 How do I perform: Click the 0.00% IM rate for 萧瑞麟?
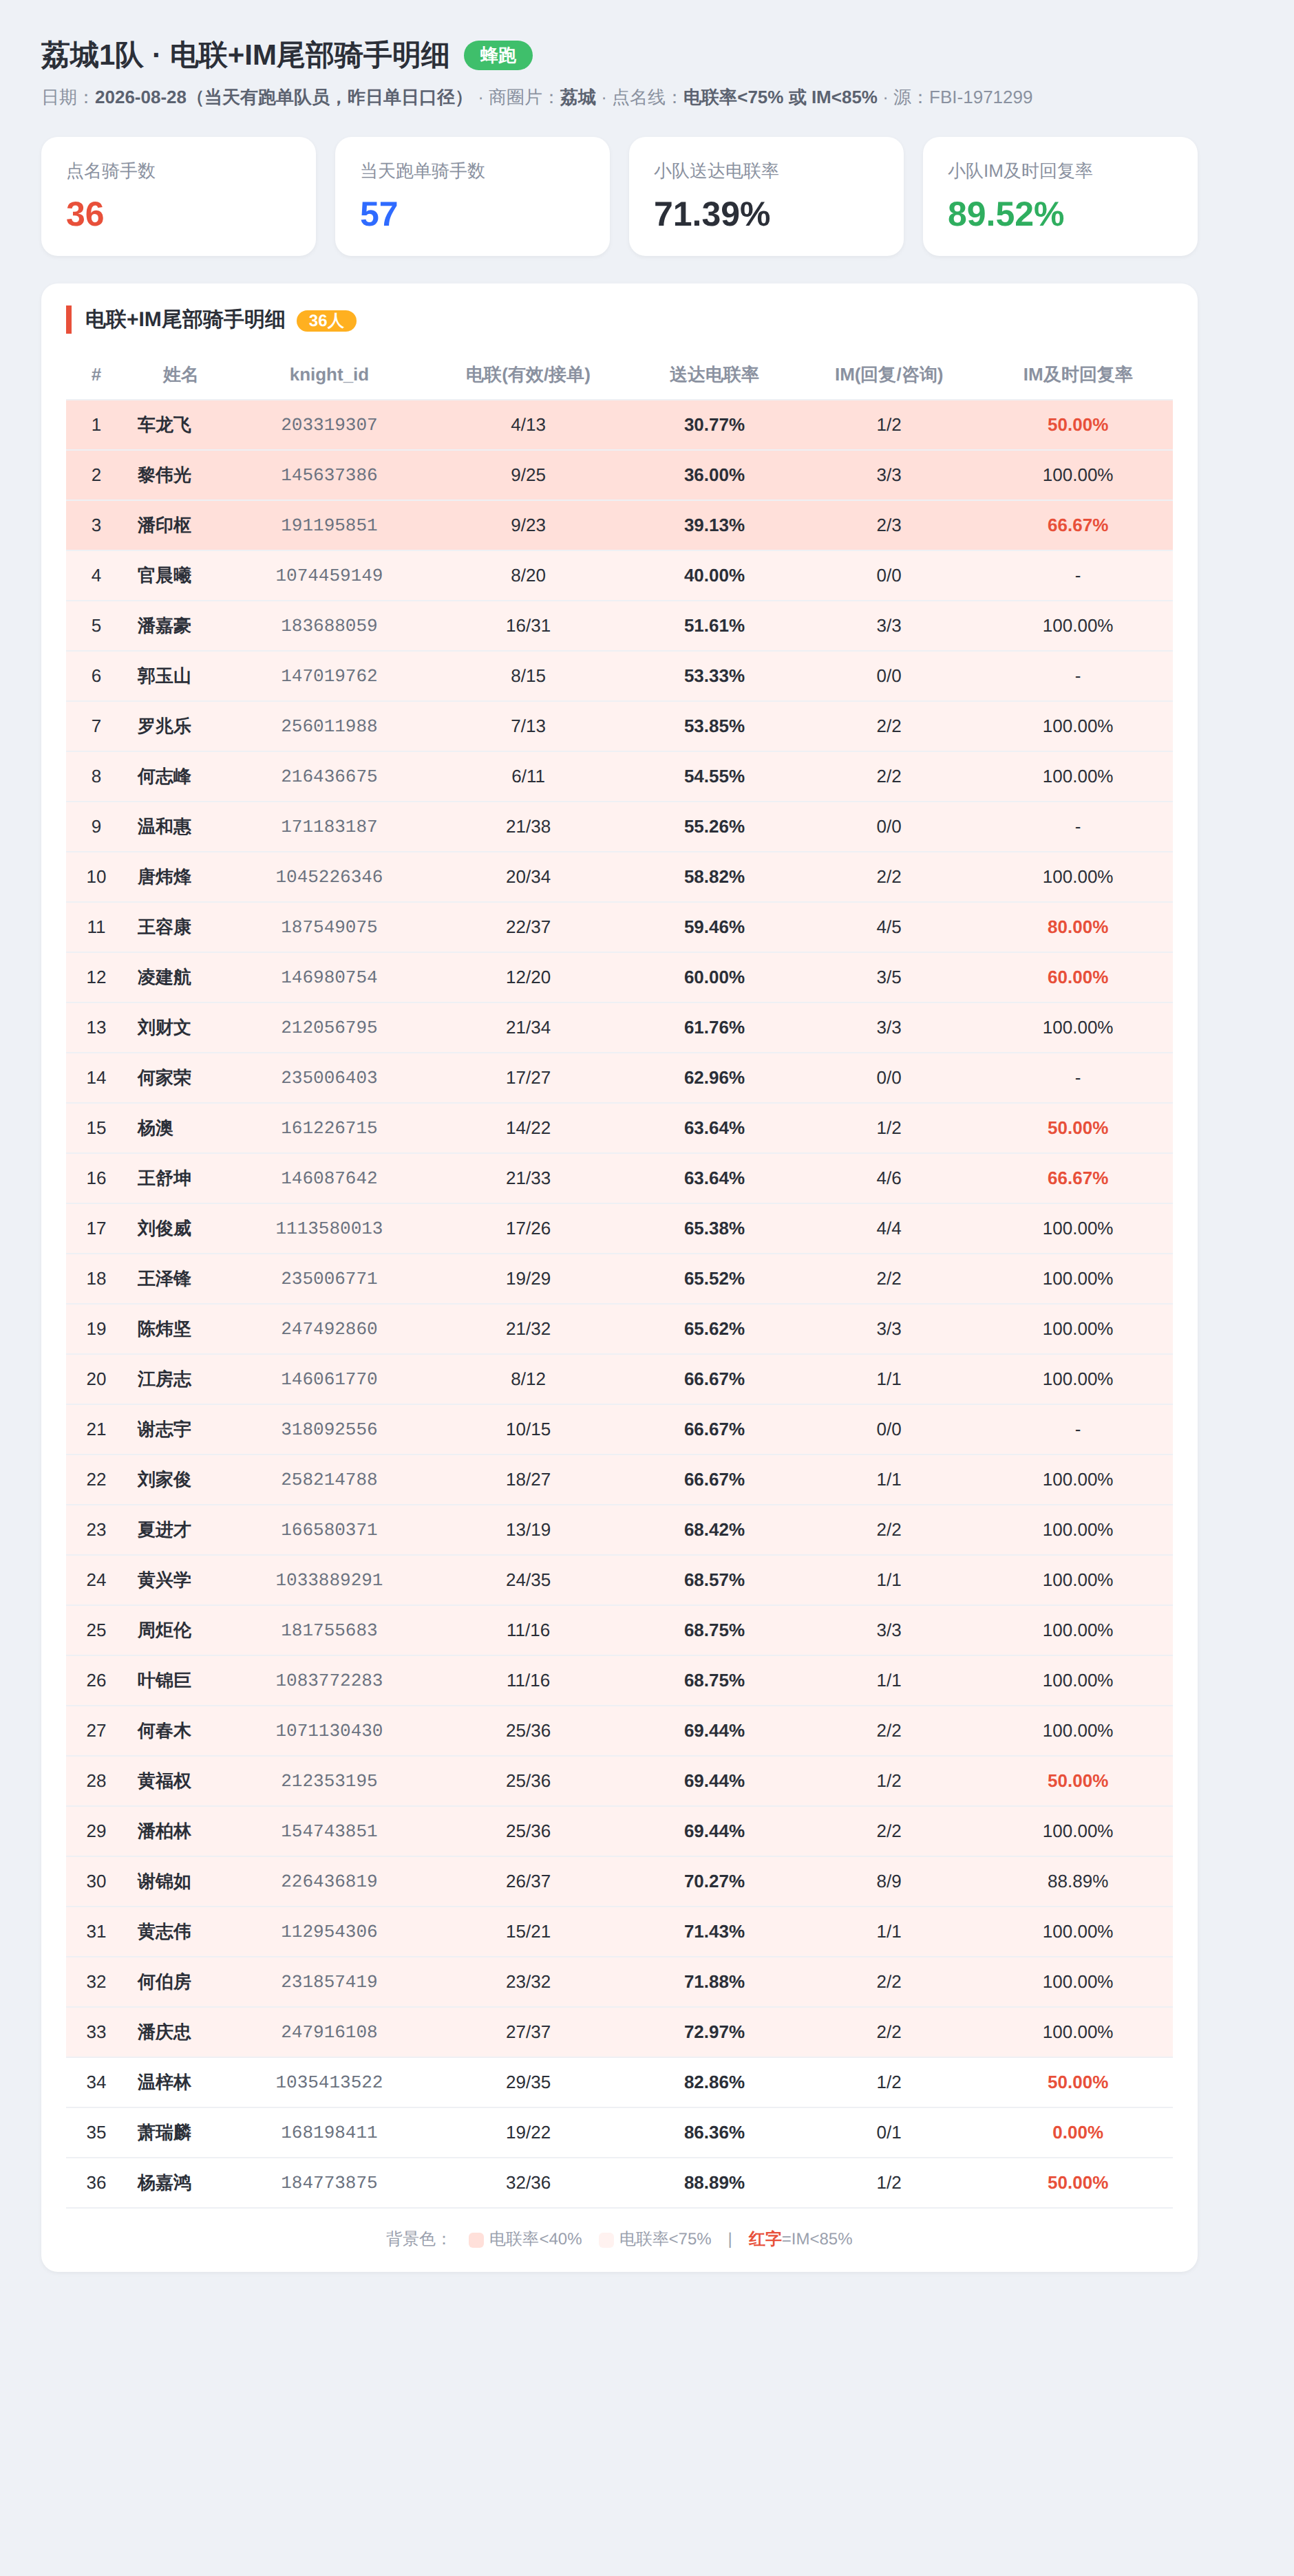click(1077, 2132)
